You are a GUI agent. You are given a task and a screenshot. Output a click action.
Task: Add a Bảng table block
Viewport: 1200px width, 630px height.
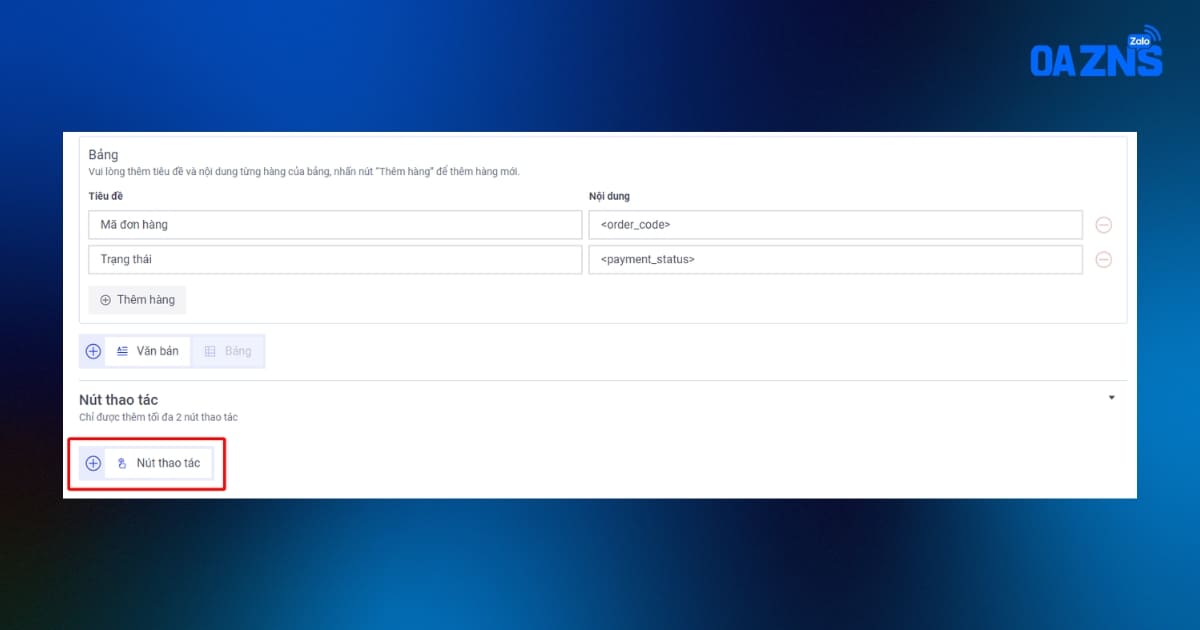coord(228,351)
